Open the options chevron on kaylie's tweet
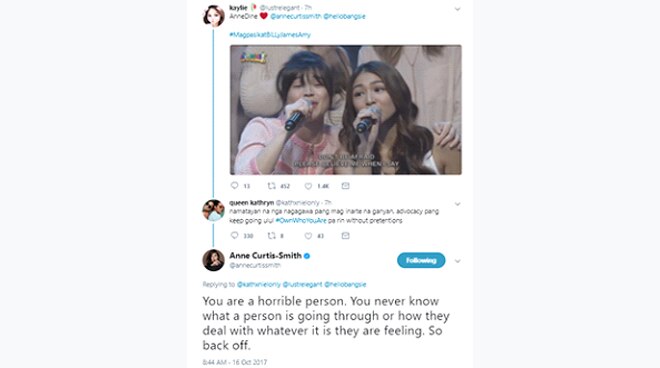660x368 pixels. (458, 9)
